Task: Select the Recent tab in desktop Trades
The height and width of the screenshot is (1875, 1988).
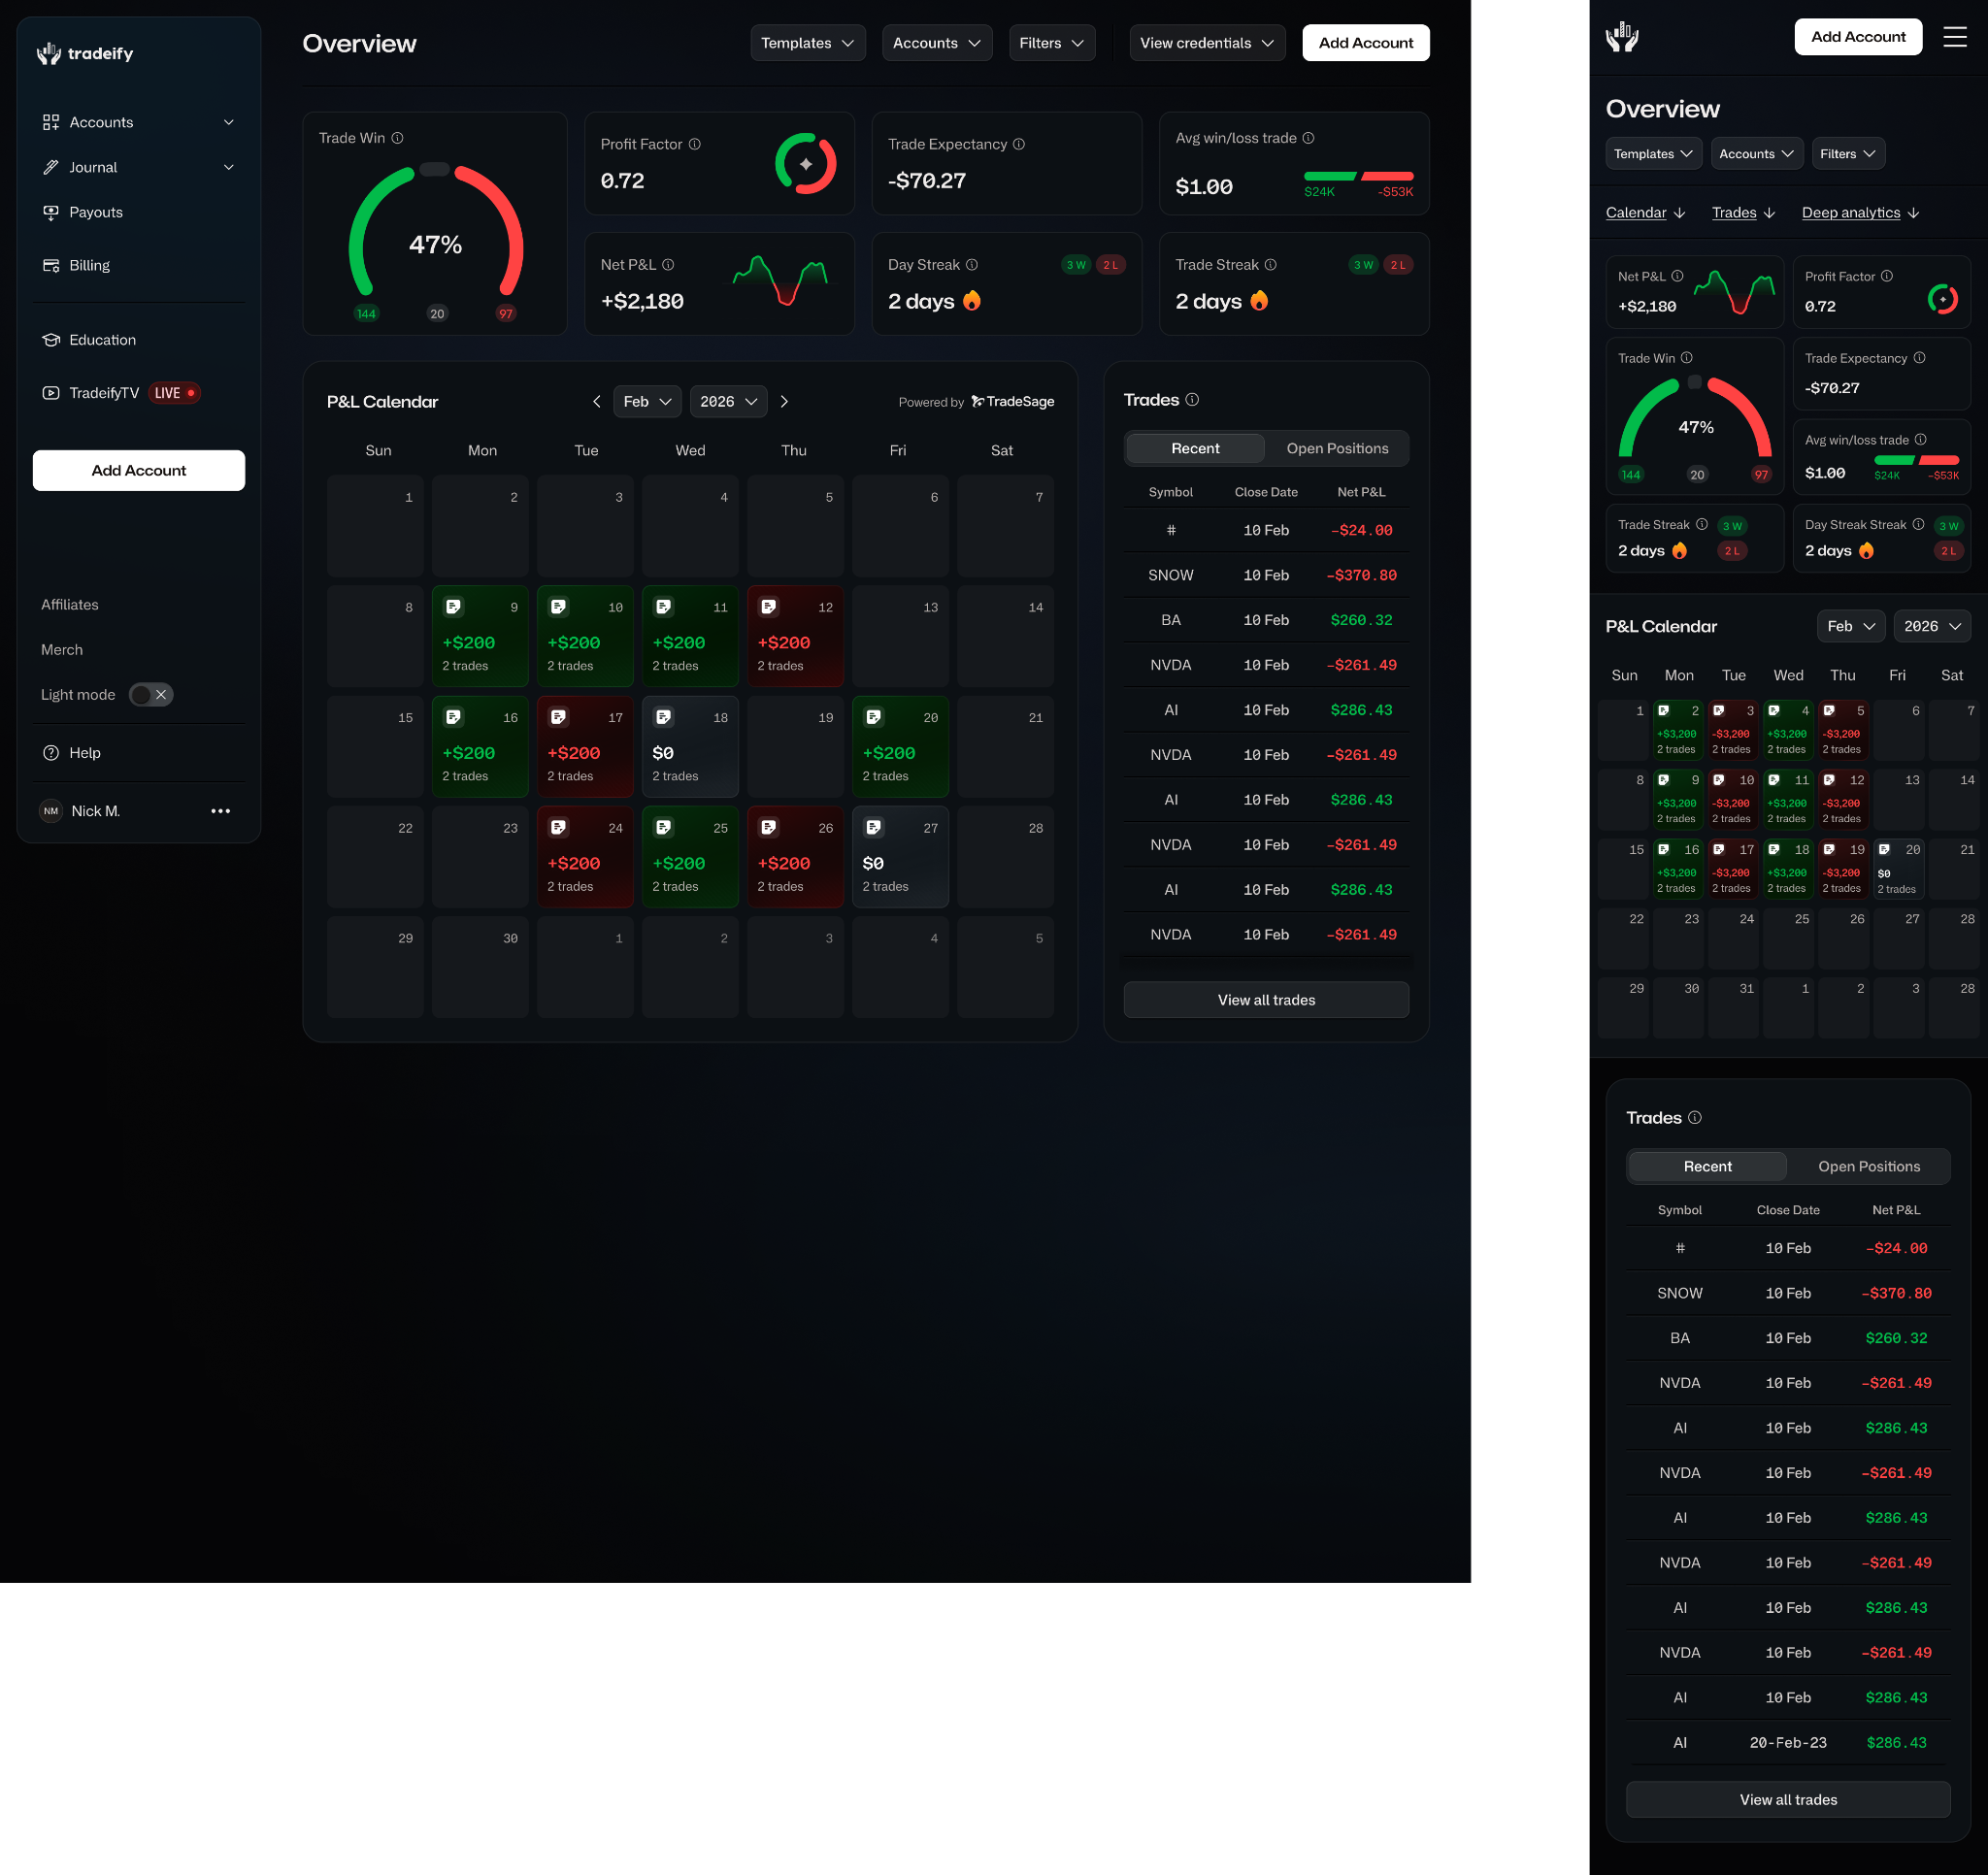Action: tap(1195, 449)
